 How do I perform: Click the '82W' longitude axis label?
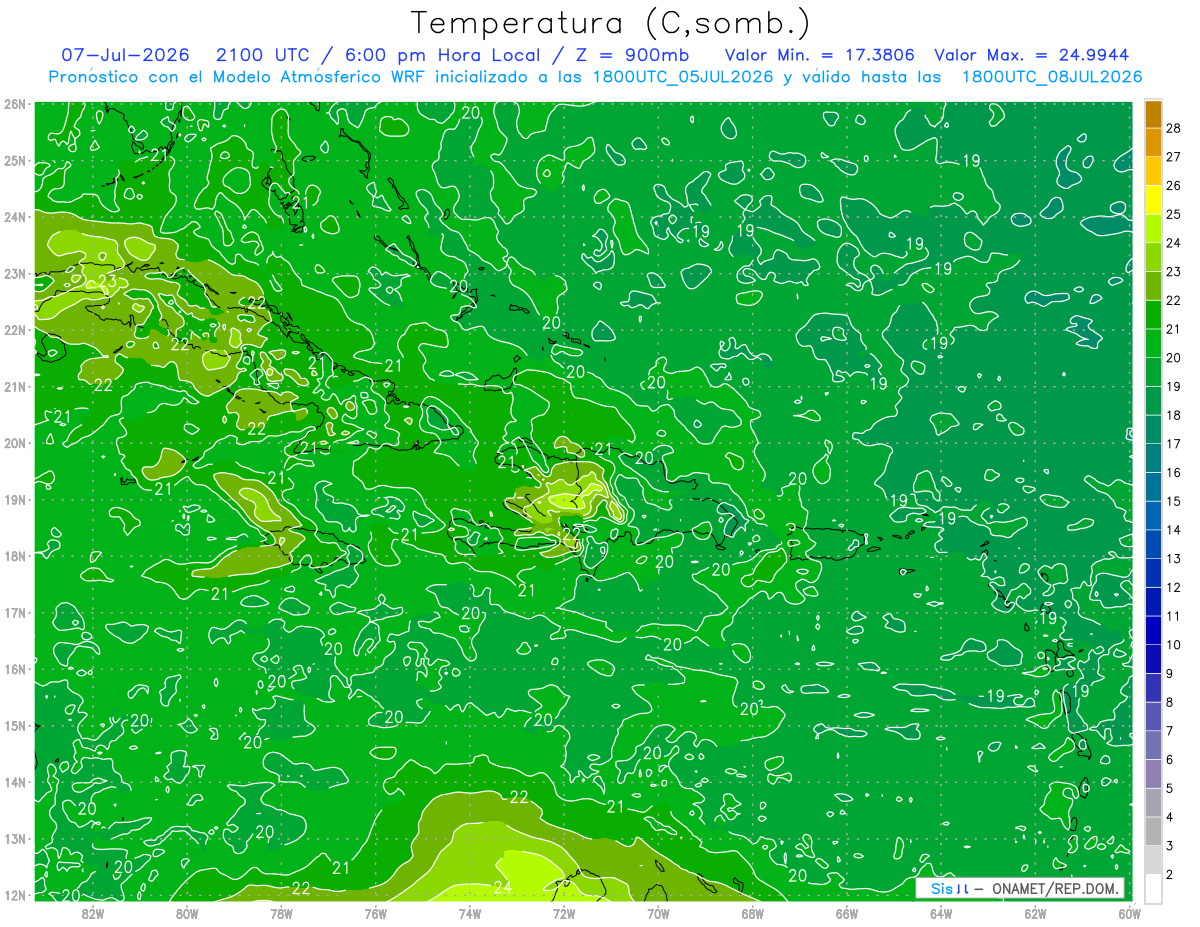[92, 912]
